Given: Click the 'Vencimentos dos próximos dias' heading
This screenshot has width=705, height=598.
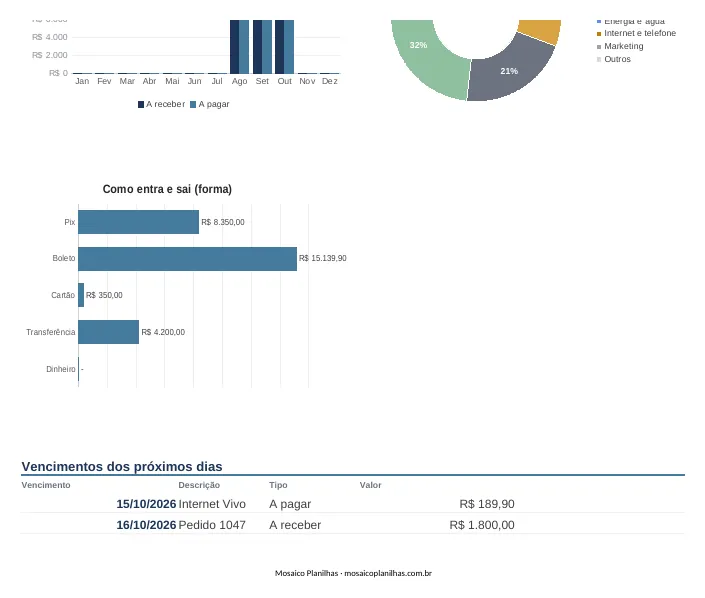Looking at the screenshot, I should (x=122, y=466).
